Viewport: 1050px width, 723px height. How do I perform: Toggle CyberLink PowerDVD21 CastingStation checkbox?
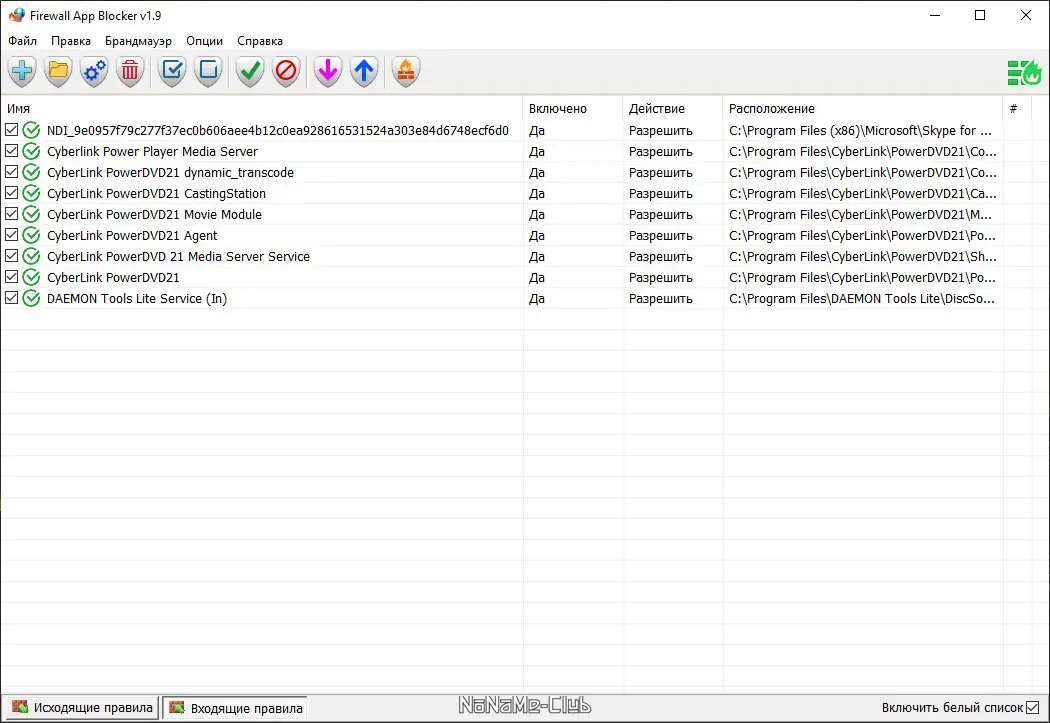(x=11, y=193)
